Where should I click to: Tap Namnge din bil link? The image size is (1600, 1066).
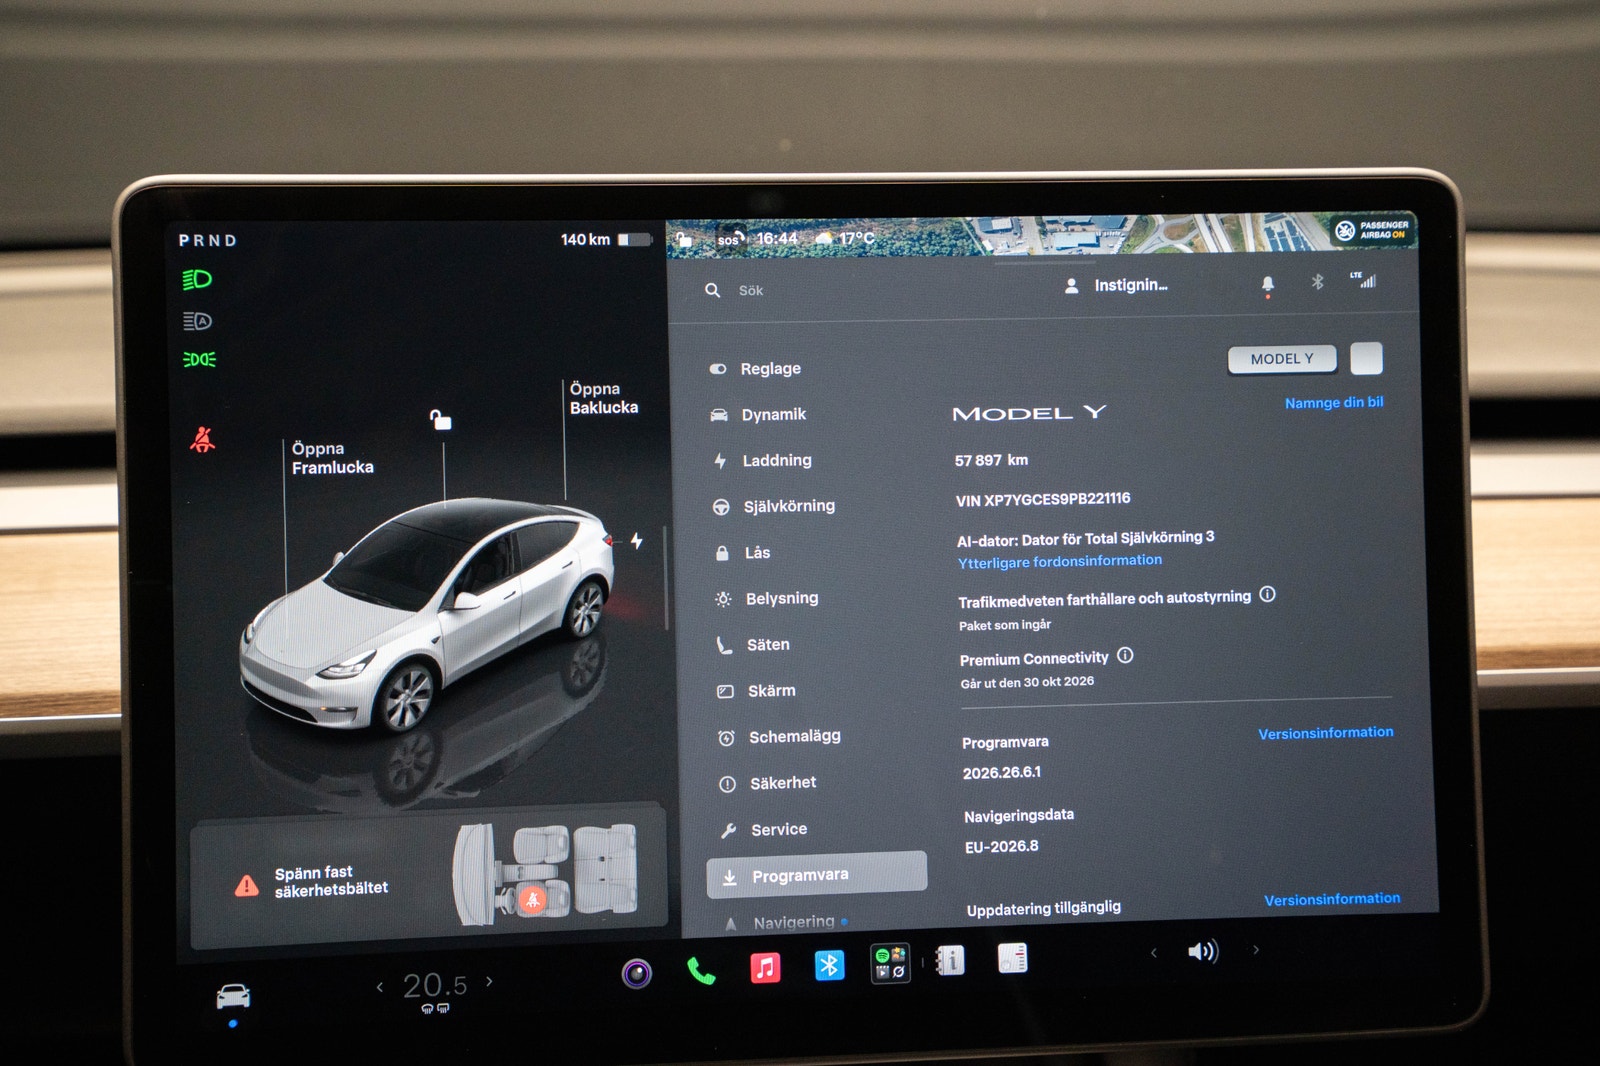coord(1334,402)
